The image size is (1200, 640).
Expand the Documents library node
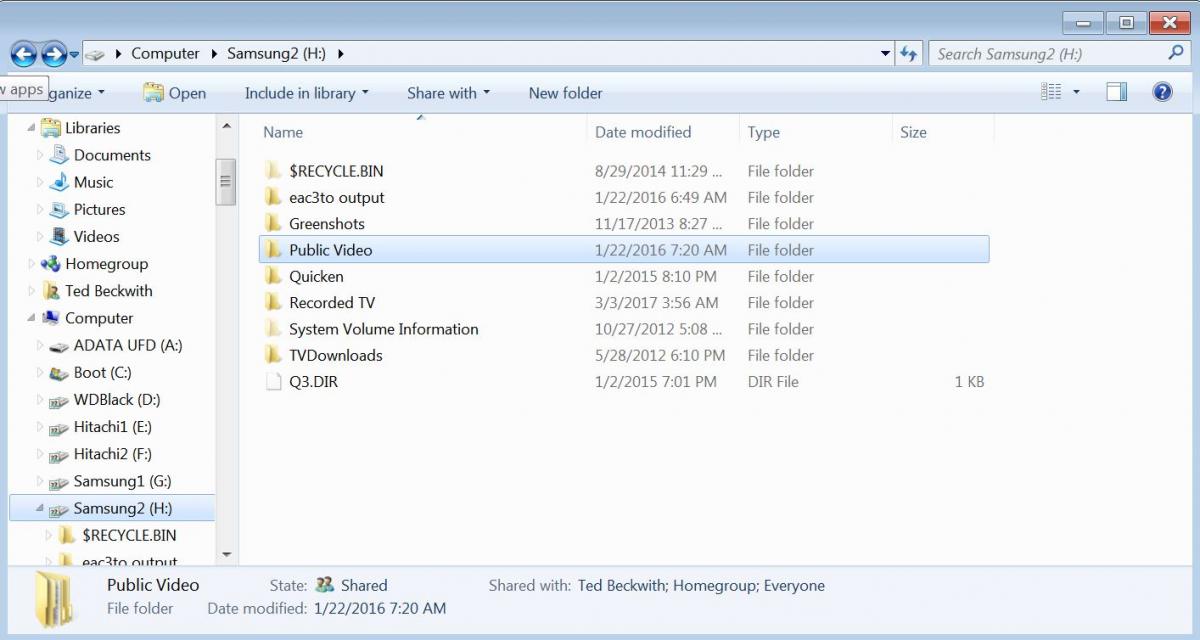pos(40,155)
